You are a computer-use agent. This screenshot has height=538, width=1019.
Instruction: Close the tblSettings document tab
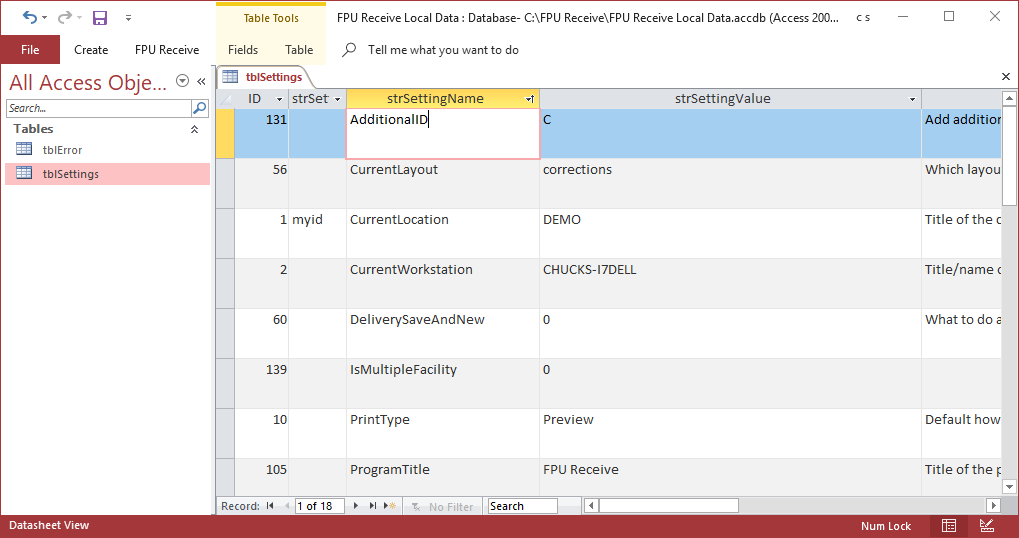tap(1006, 77)
